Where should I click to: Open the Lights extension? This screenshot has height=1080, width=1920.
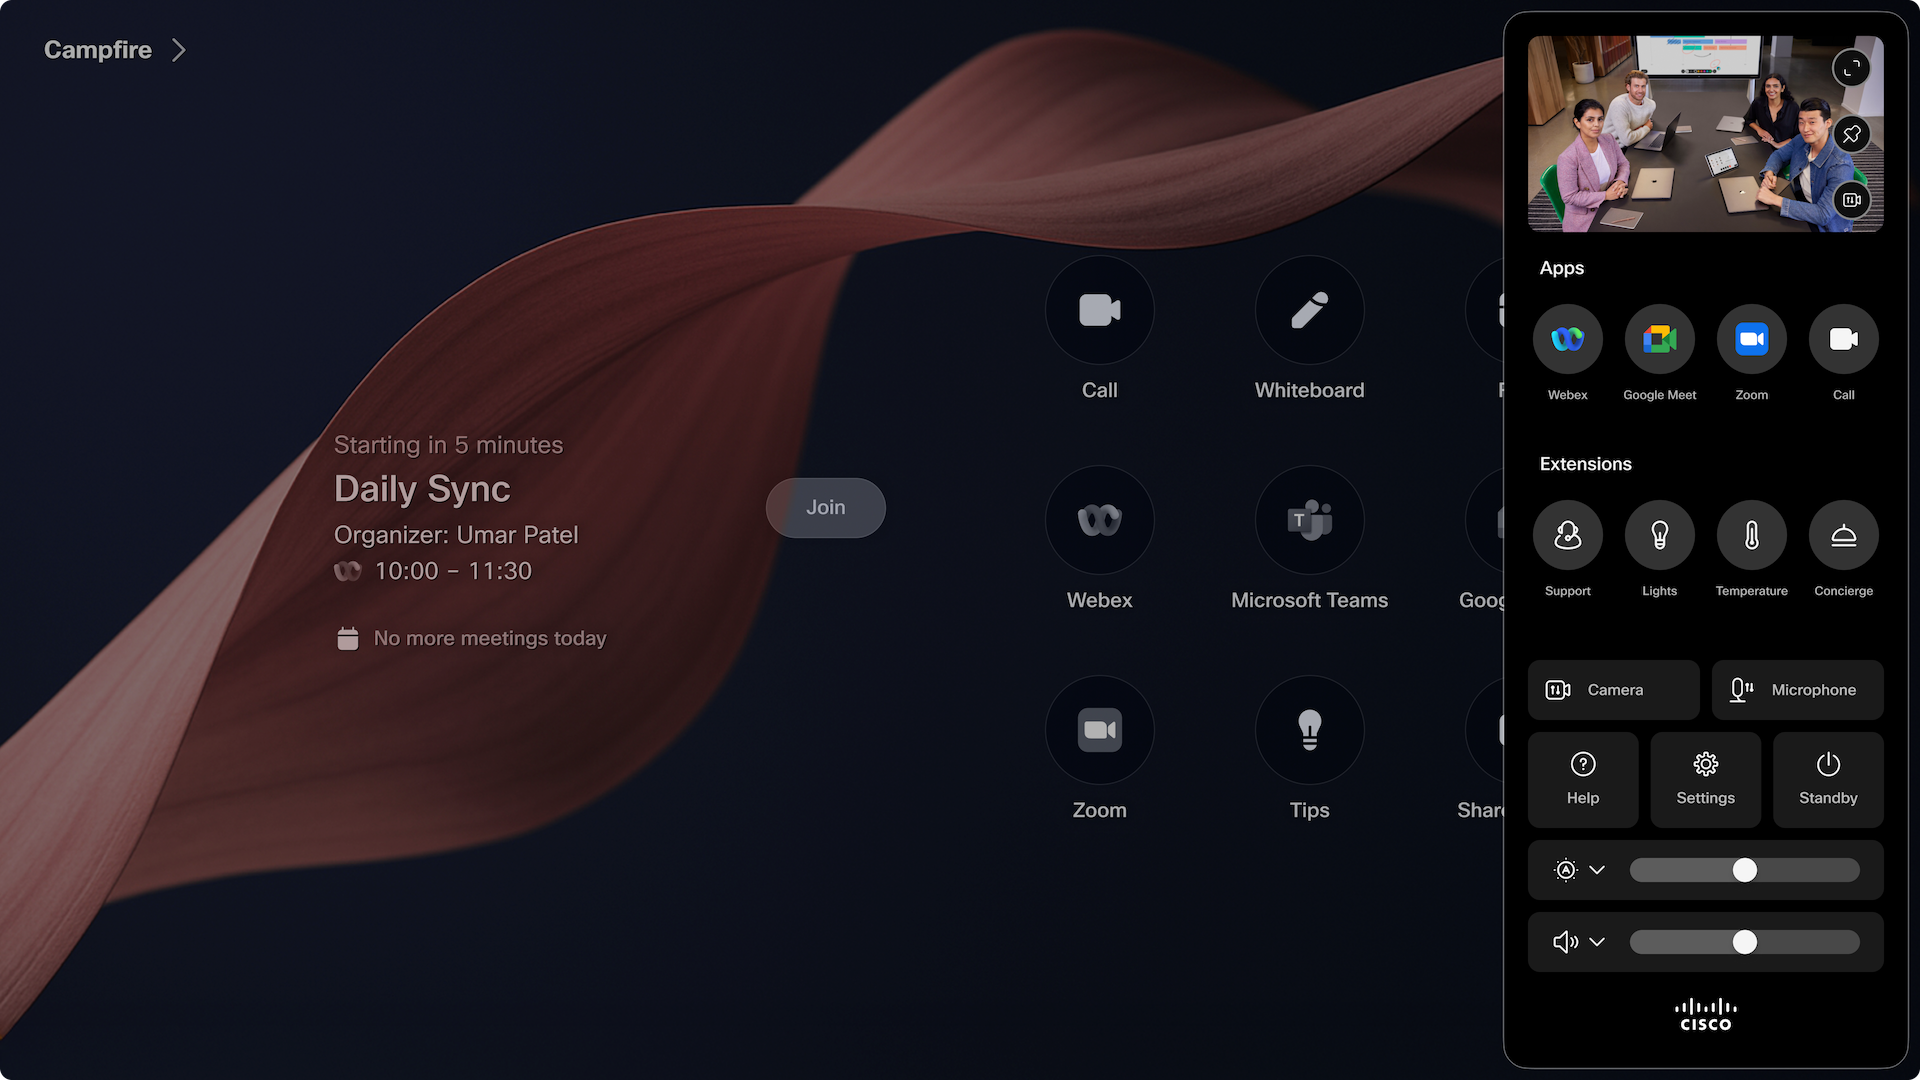[x=1659, y=534]
